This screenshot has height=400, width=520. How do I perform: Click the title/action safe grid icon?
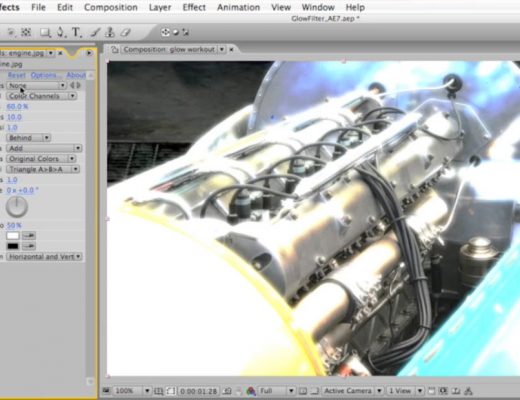tap(159, 391)
